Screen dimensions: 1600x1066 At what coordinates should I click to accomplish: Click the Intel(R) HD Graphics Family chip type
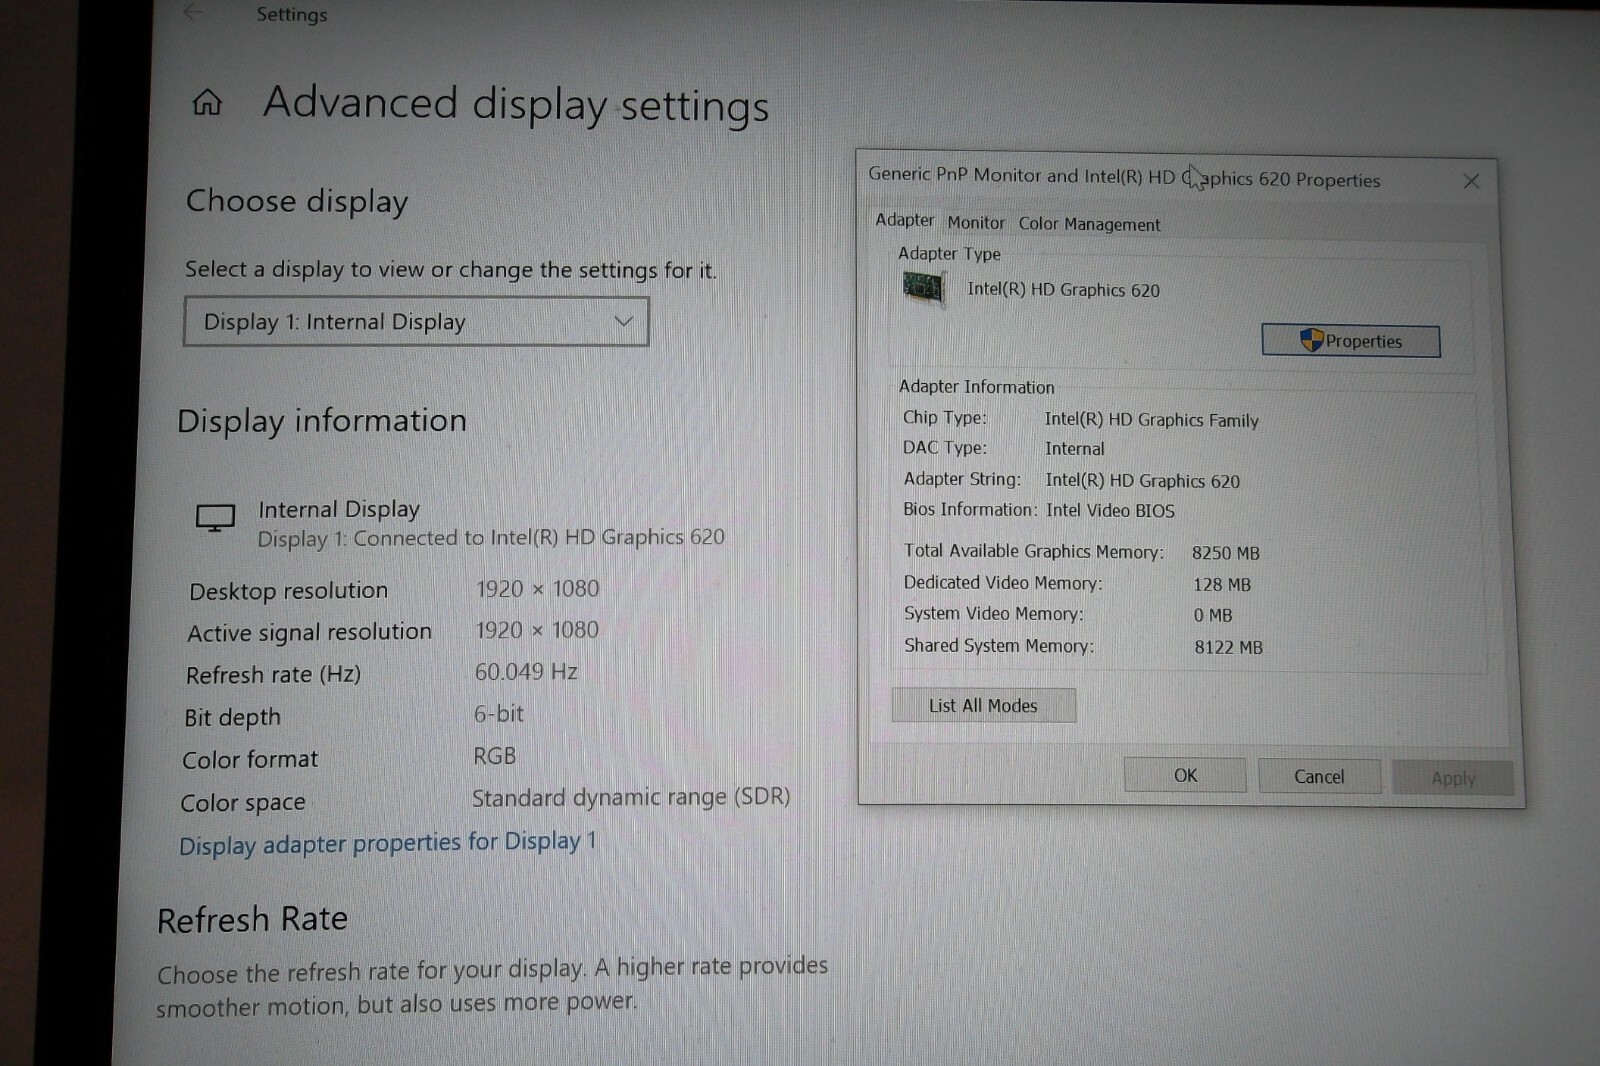pos(1151,421)
